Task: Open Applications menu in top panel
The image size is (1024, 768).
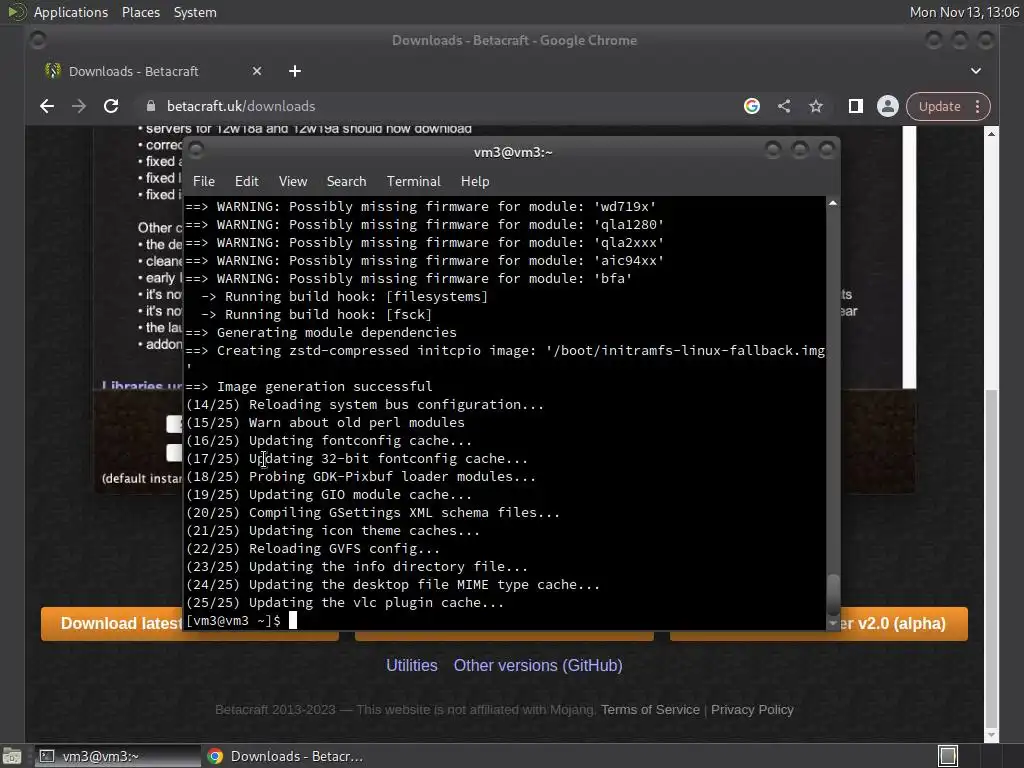Action: [71, 12]
